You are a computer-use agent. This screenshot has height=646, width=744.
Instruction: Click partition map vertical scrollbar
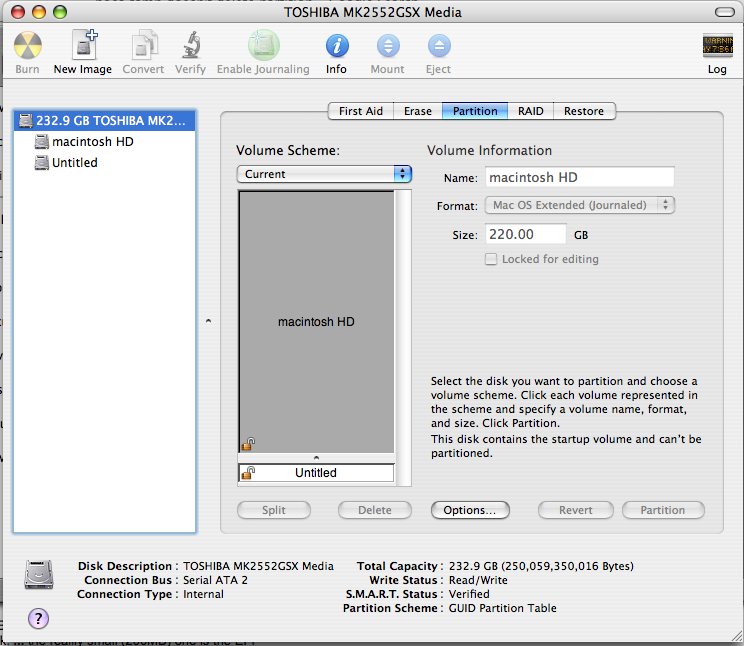pos(403,338)
